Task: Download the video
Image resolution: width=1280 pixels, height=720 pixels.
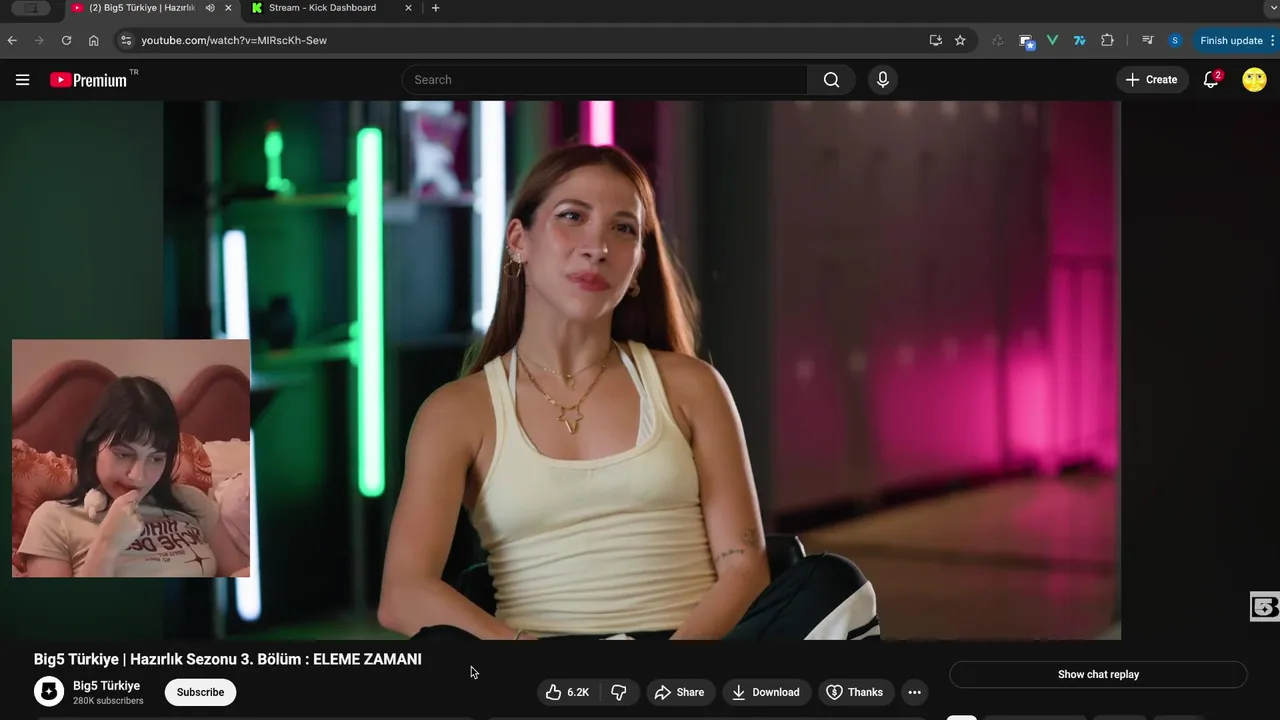Action: [x=765, y=692]
